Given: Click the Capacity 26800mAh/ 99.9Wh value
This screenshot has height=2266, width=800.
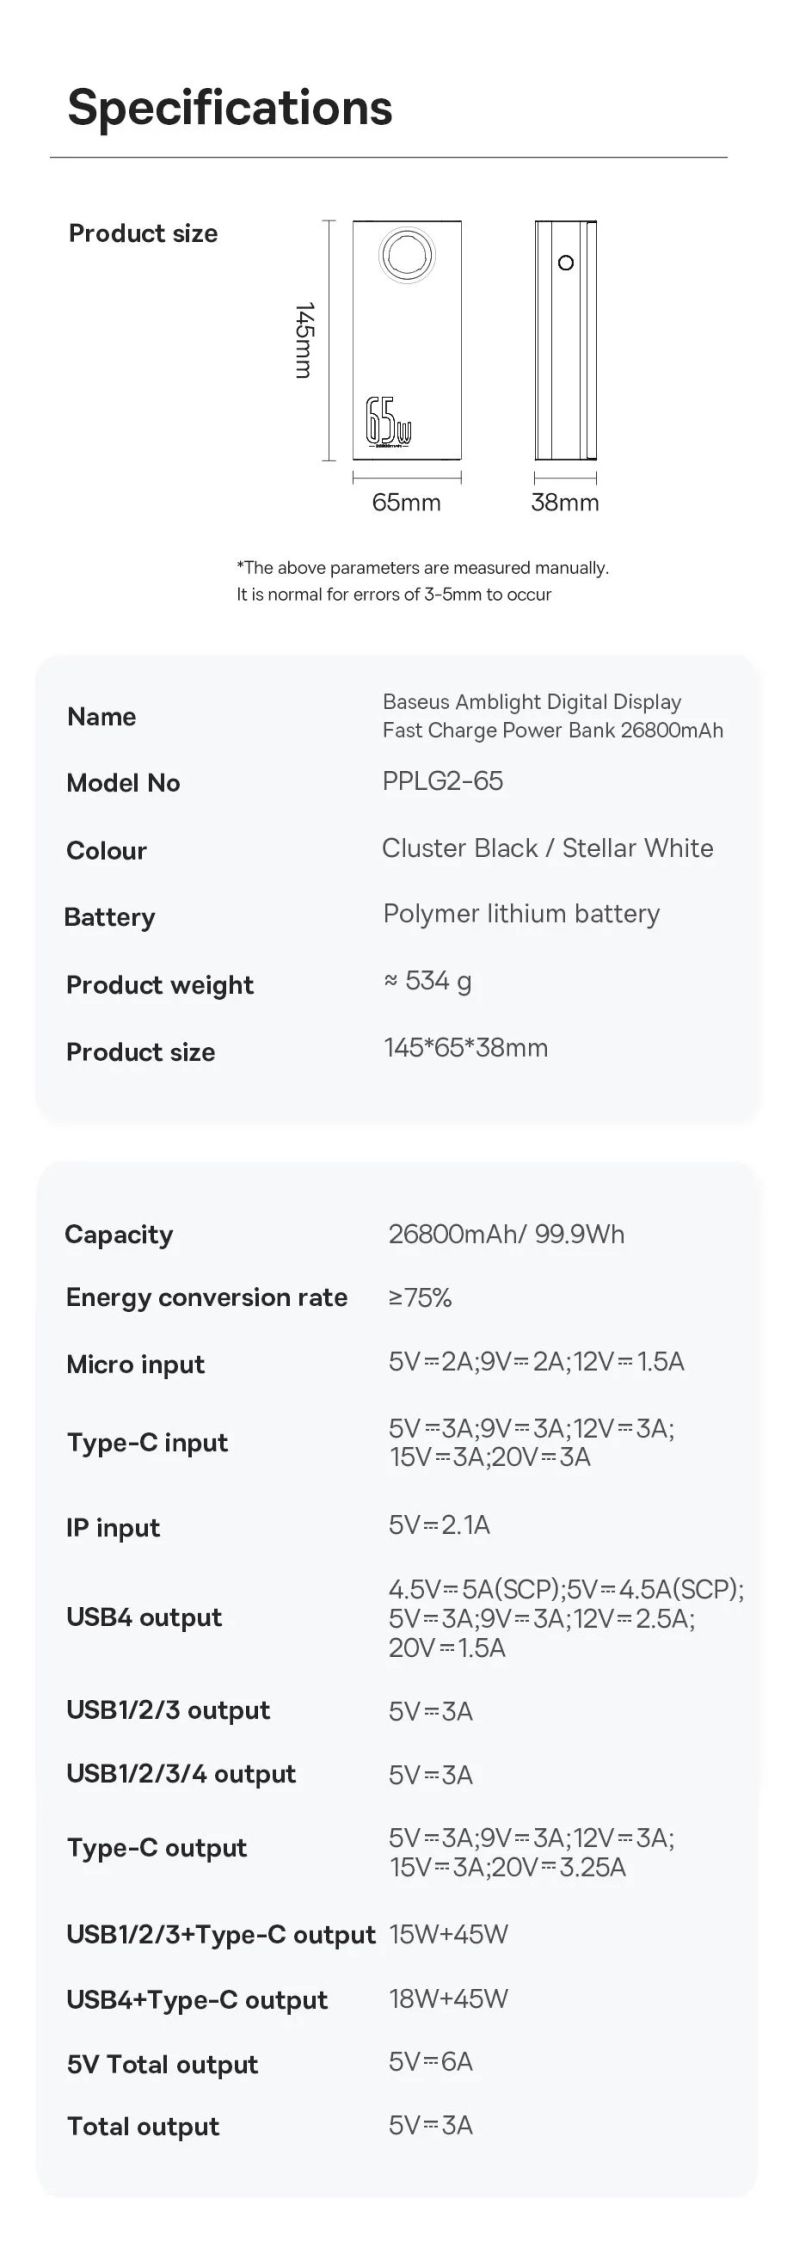Looking at the screenshot, I should point(507,1234).
